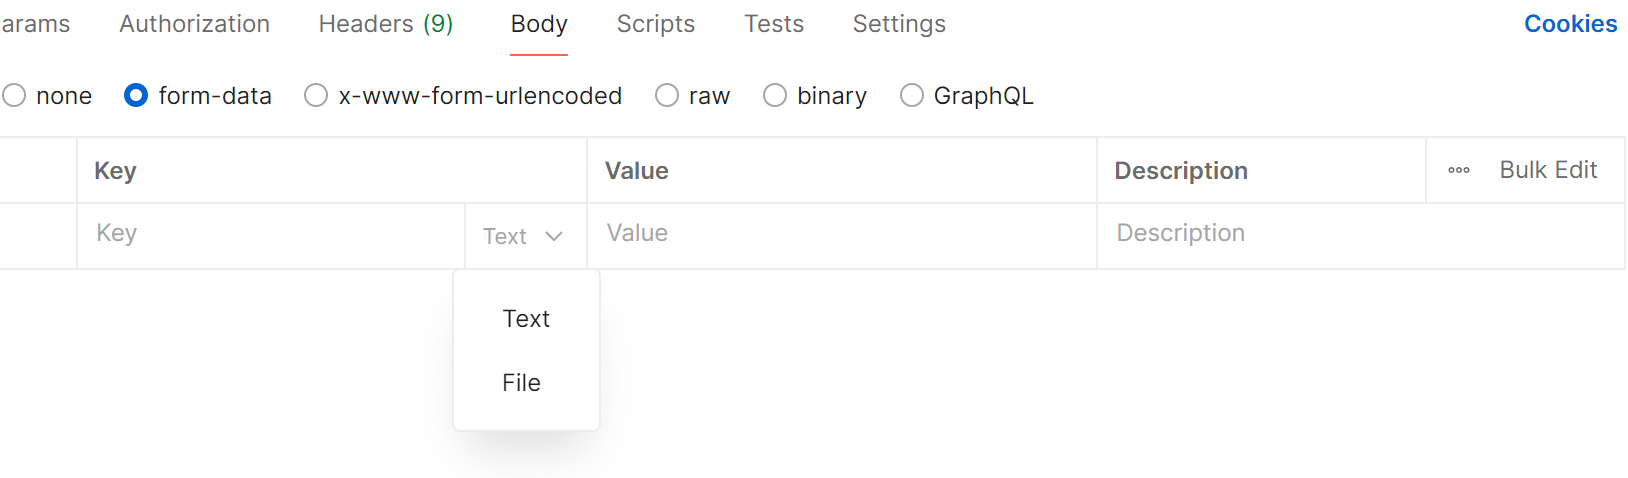The width and height of the screenshot is (1628, 478).
Task: Pick Text from the type dropdown menu
Action: point(526,319)
